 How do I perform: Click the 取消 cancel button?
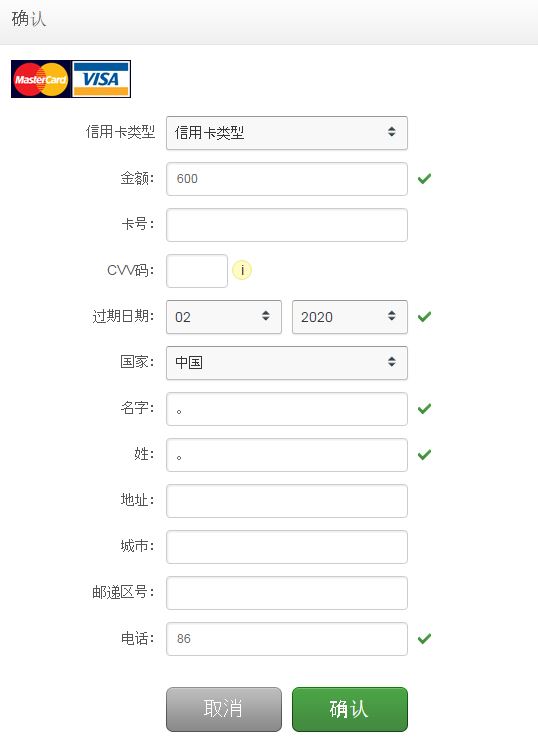click(x=224, y=709)
